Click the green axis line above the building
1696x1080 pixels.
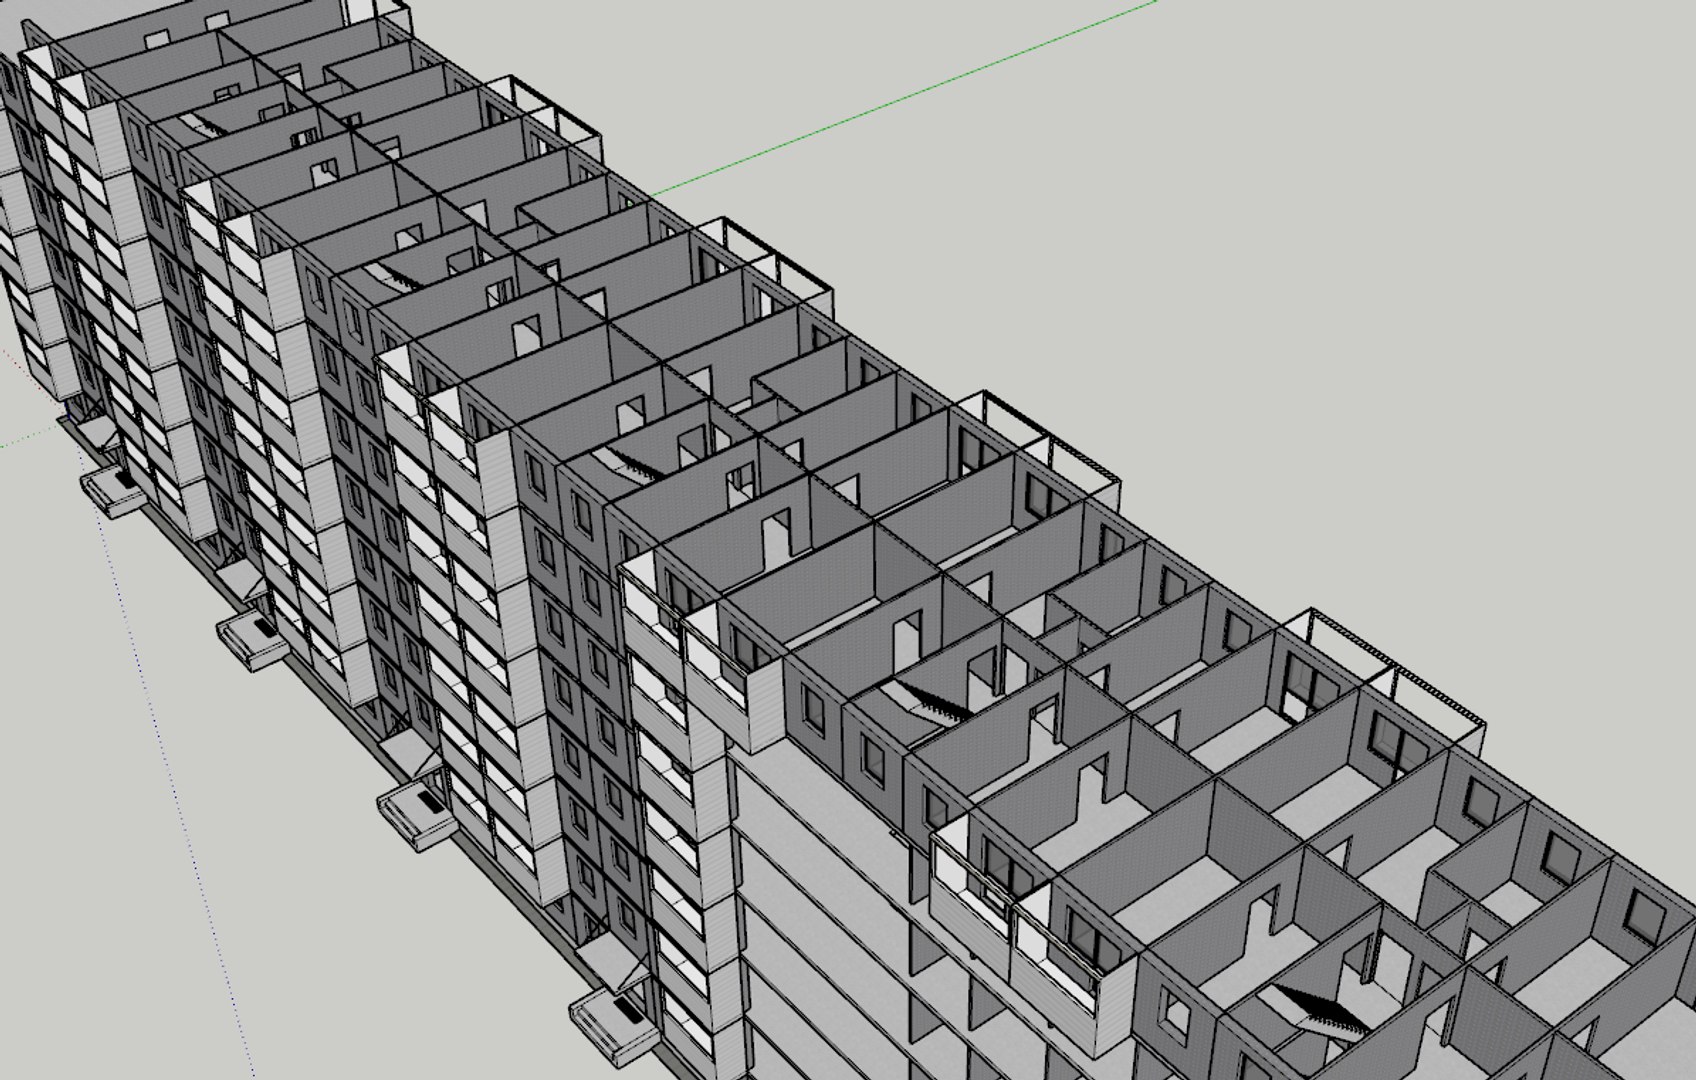pos(905,99)
